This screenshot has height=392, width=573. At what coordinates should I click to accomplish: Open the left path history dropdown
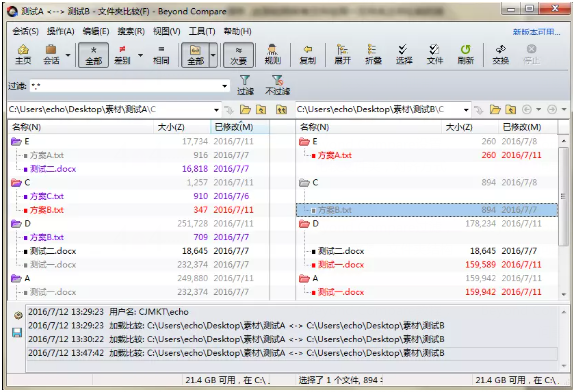click(216, 110)
